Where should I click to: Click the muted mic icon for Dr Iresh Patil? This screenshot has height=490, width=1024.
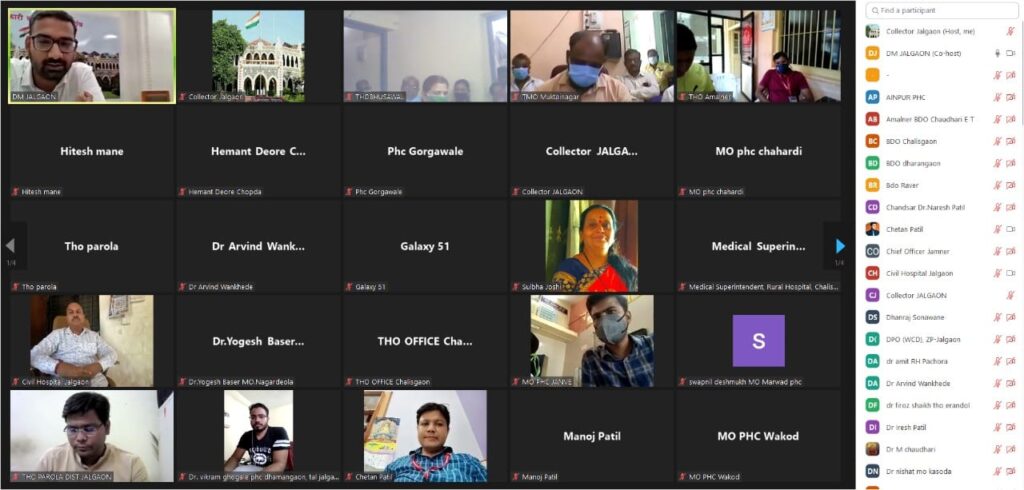click(997, 427)
